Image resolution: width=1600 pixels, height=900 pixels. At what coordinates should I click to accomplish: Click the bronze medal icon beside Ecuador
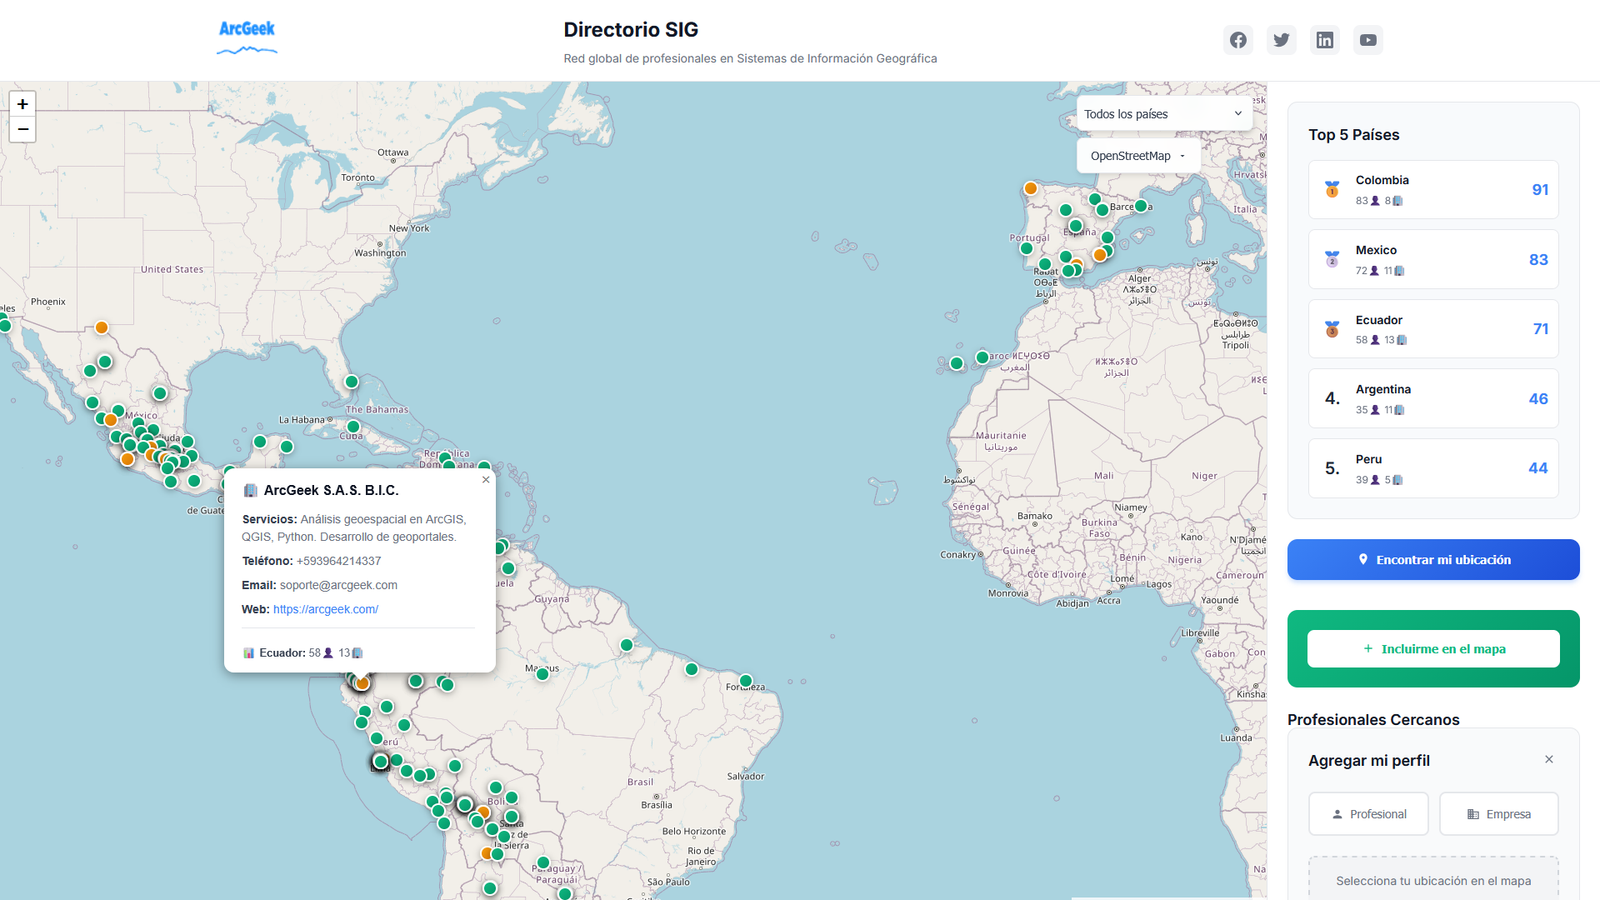pyautogui.click(x=1332, y=329)
